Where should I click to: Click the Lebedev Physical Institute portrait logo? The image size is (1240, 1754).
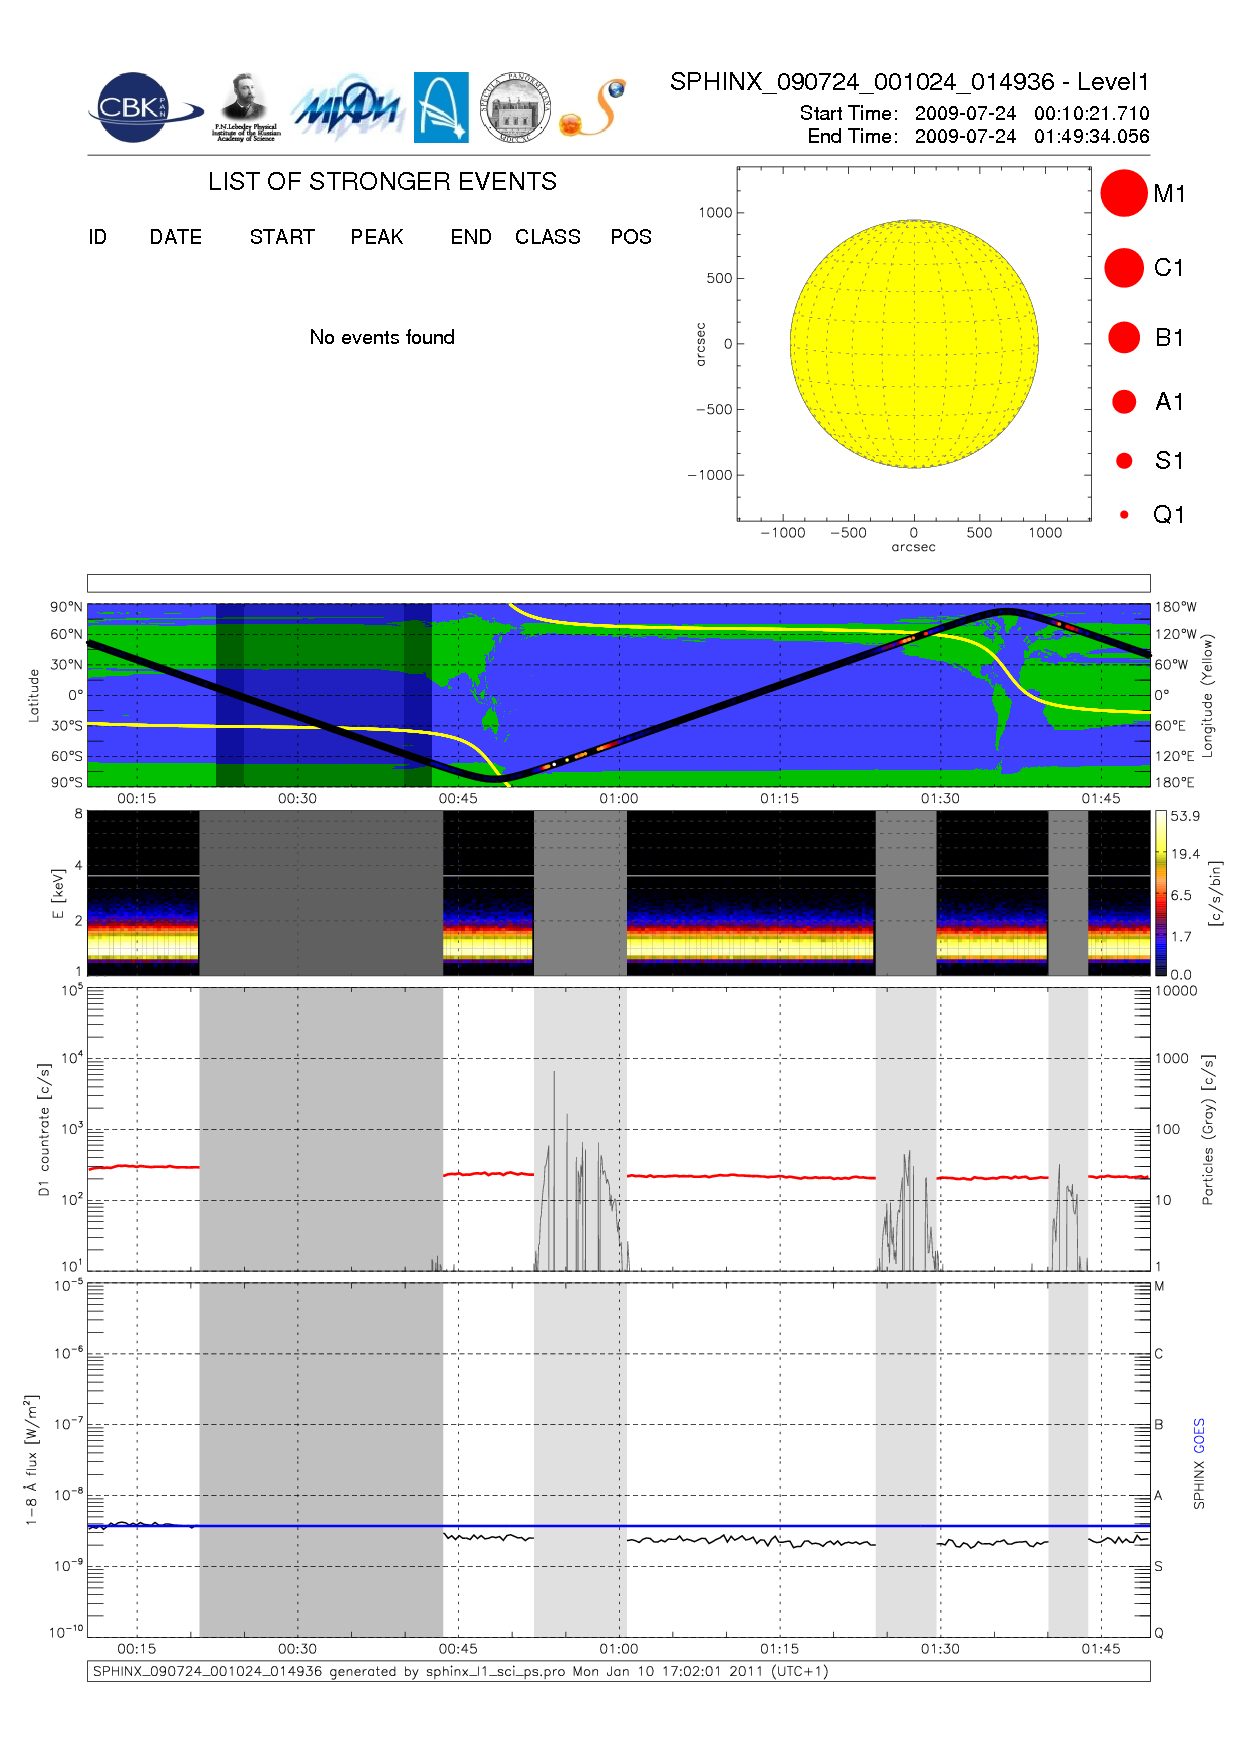[x=246, y=107]
